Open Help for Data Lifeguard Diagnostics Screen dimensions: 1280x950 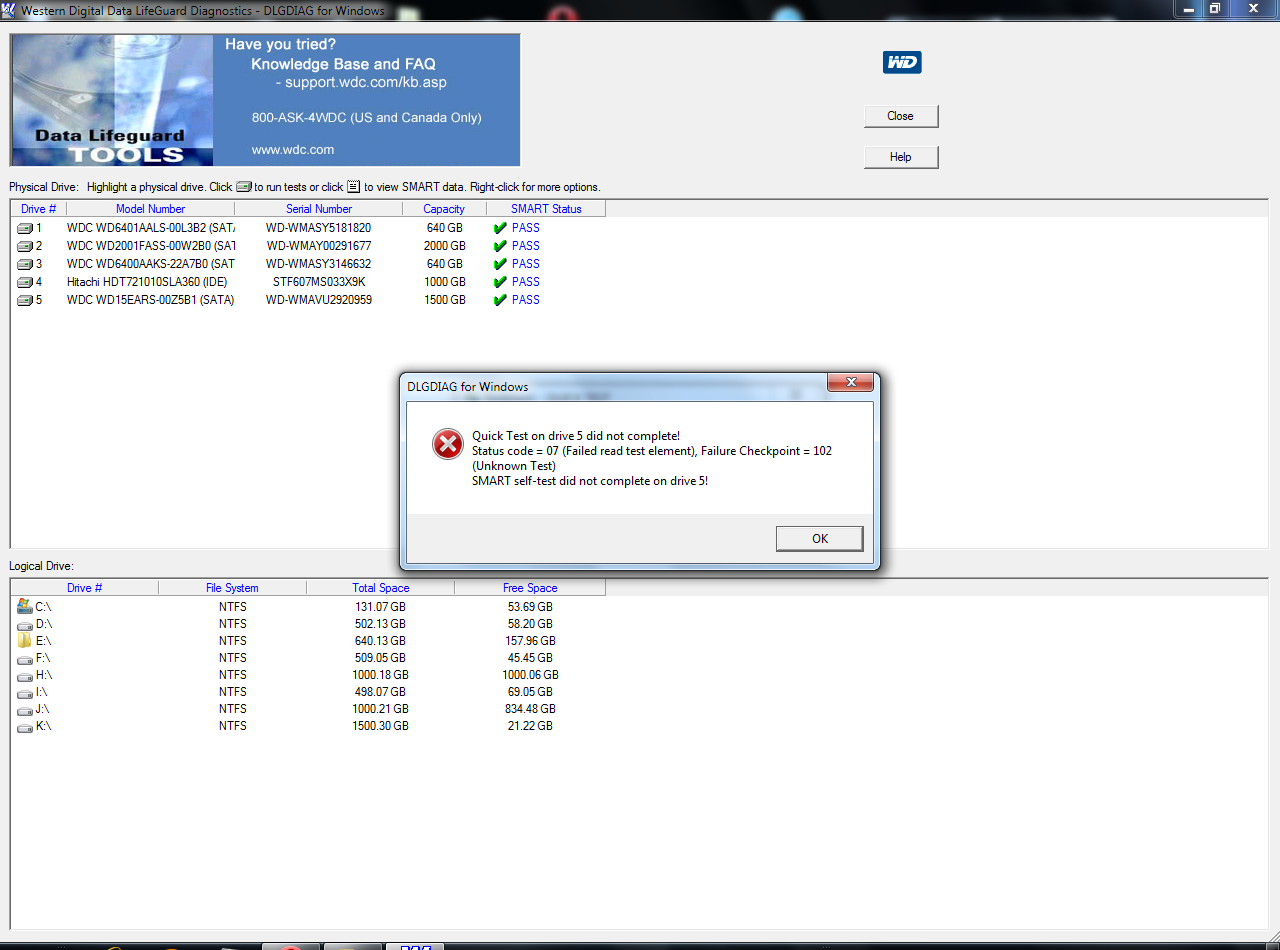coord(900,157)
